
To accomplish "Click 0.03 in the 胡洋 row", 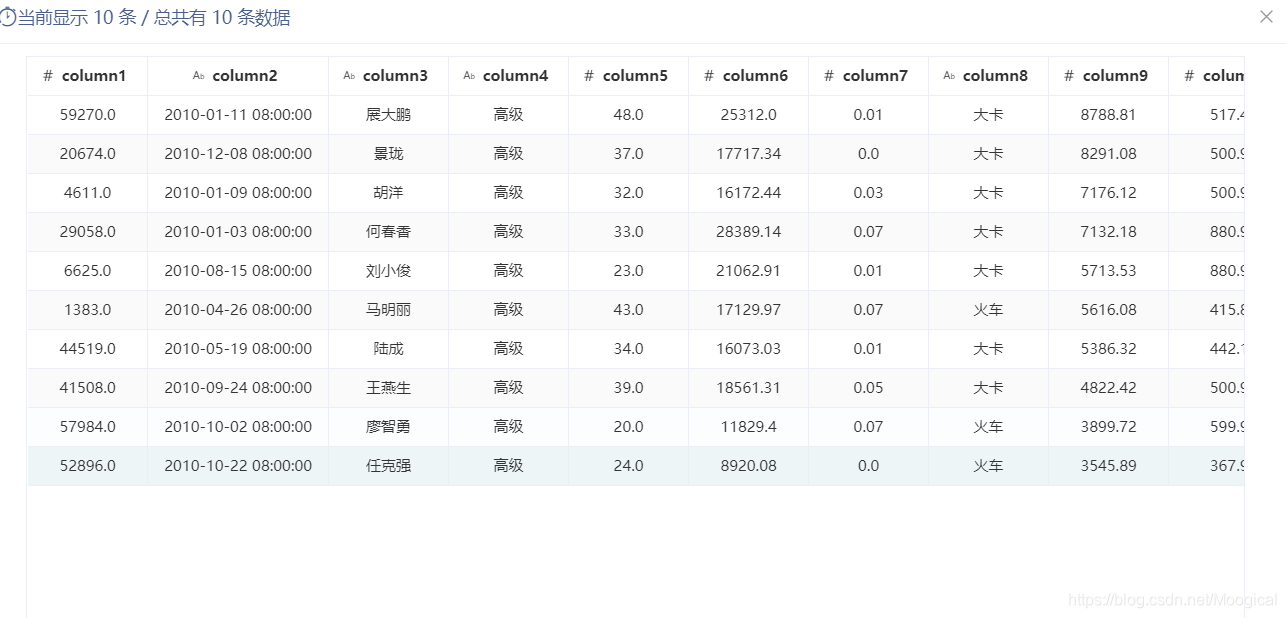I will pyautogui.click(x=868, y=193).
